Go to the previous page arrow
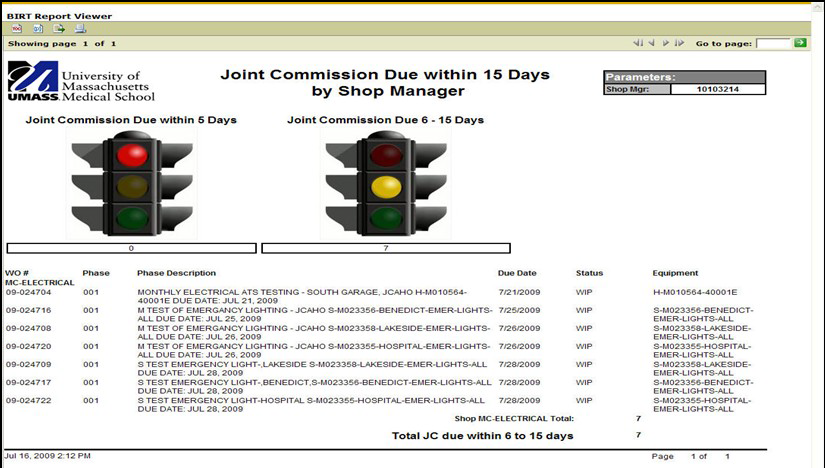Image resolution: width=825 pixels, height=468 pixels. [x=651, y=44]
